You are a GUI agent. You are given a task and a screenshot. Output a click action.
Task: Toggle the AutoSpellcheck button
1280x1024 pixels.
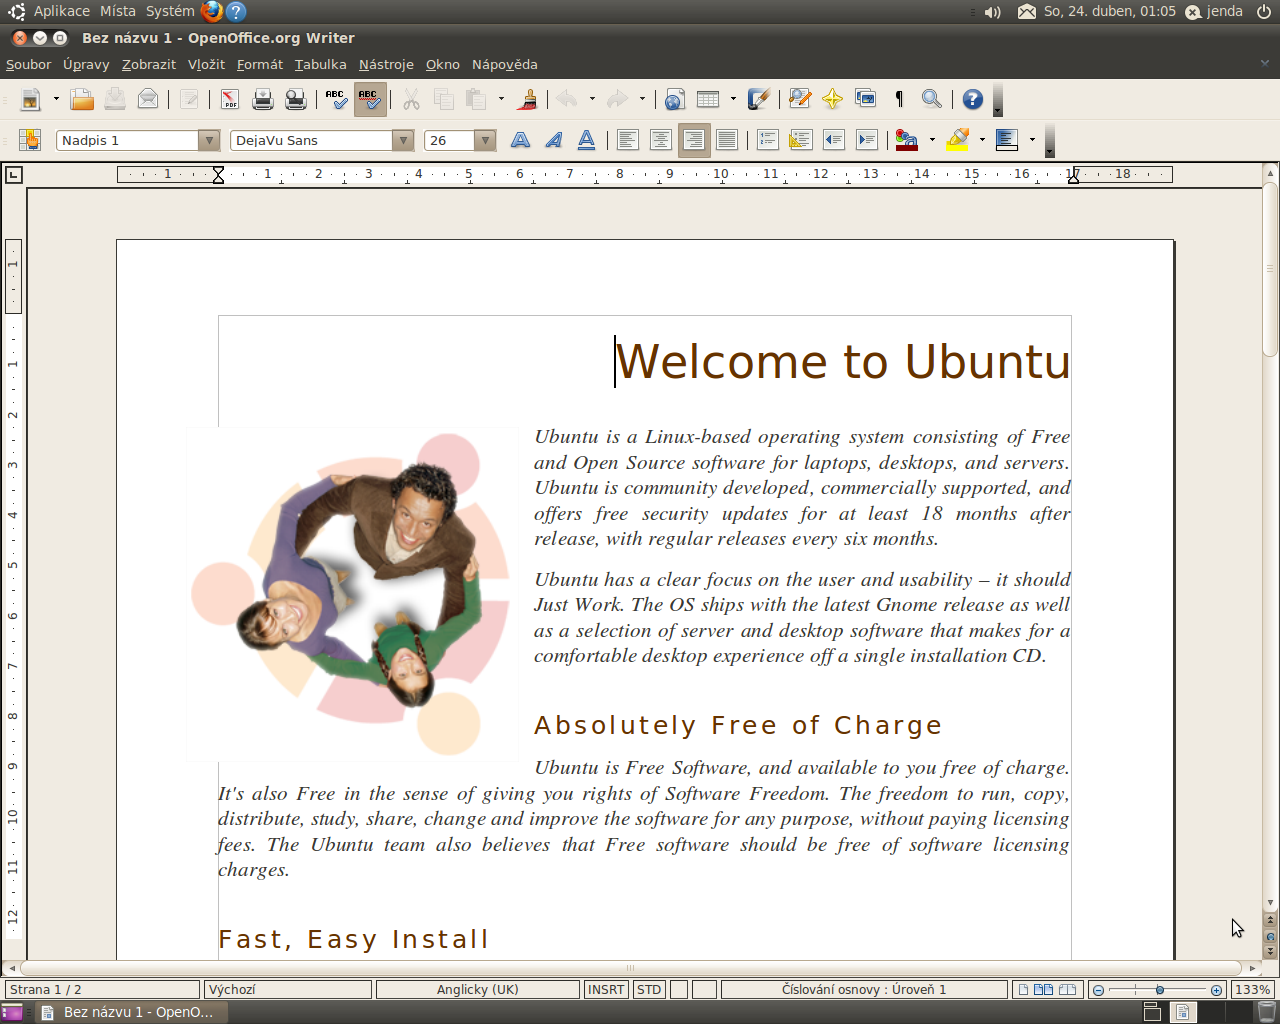click(369, 99)
